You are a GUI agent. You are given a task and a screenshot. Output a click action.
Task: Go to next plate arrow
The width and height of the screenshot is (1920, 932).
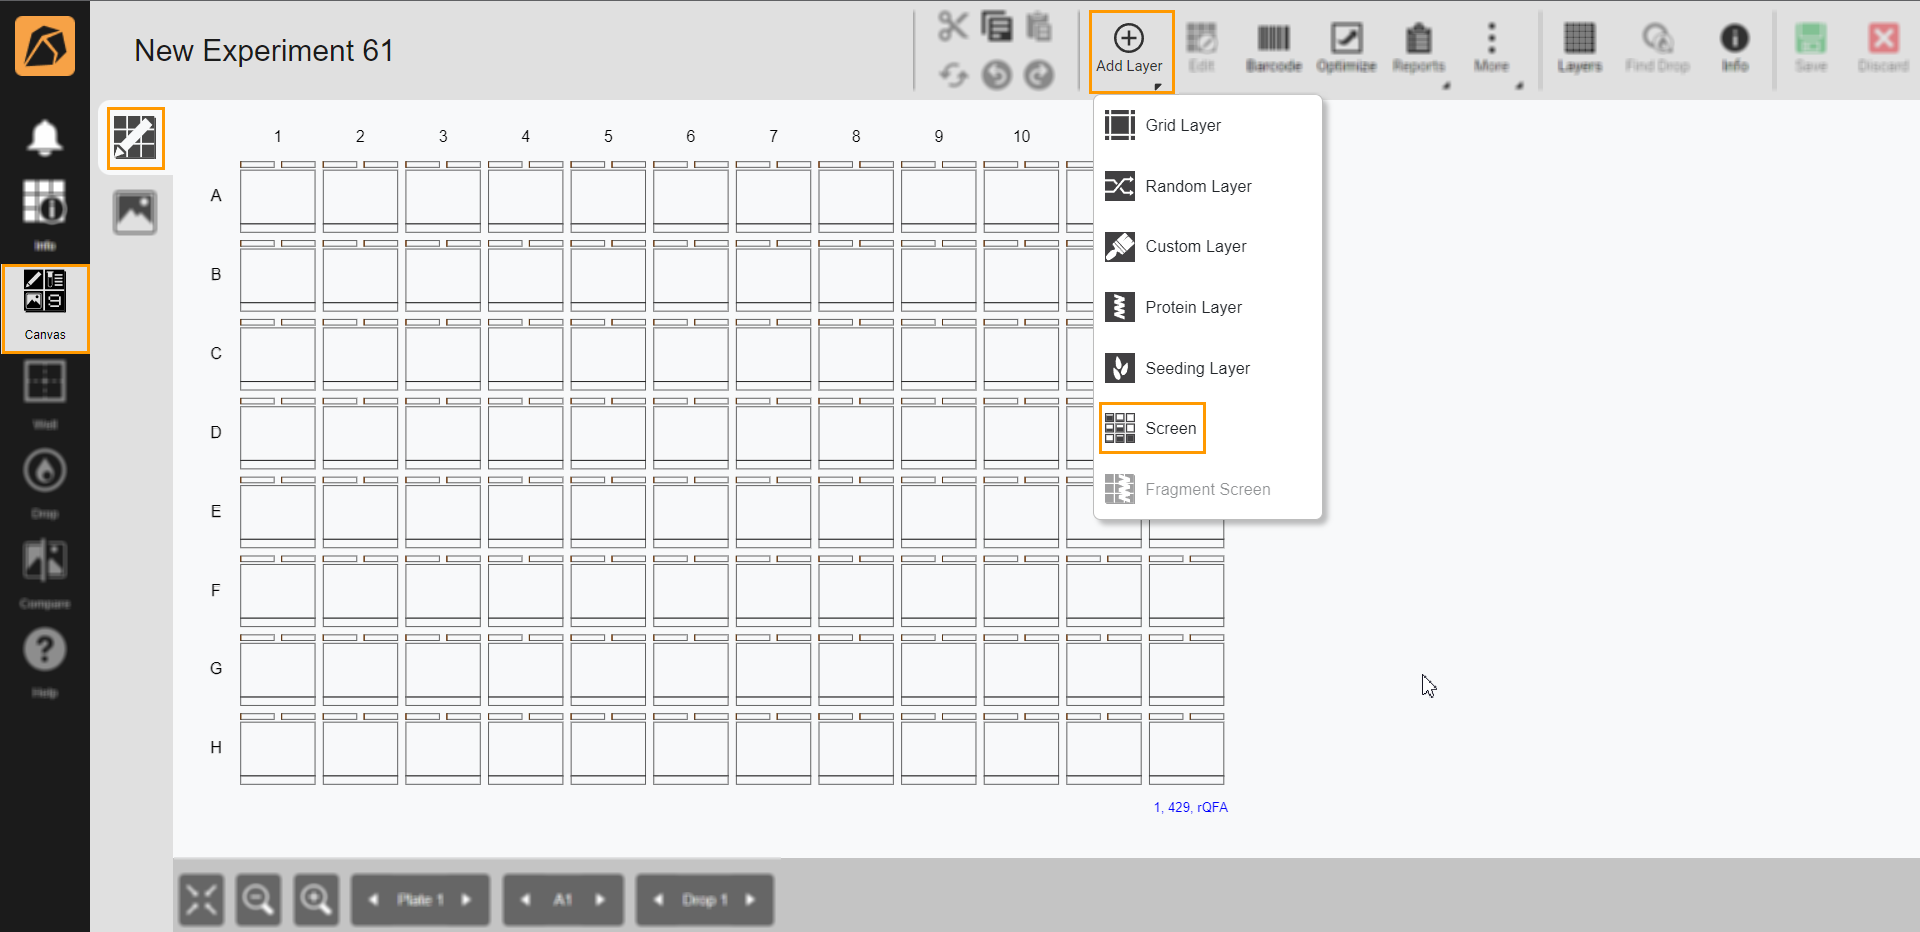pos(466,900)
